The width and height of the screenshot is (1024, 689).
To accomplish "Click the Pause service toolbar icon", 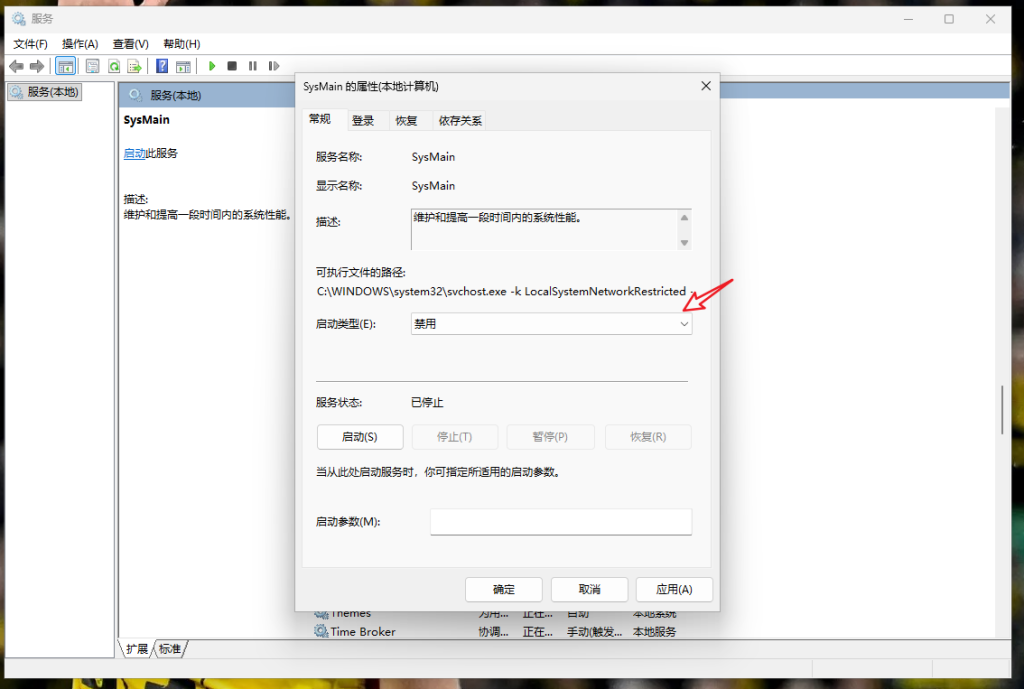I will (253, 66).
